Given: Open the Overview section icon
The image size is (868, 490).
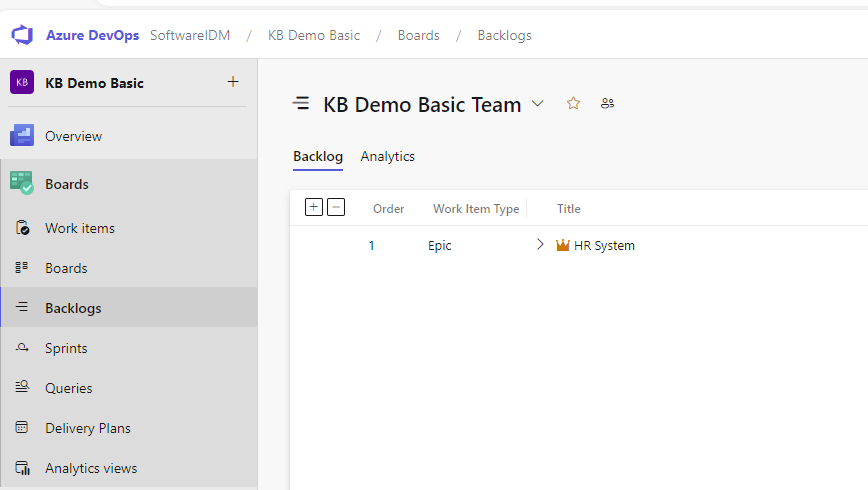Looking at the screenshot, I should [x=22, y=136].
